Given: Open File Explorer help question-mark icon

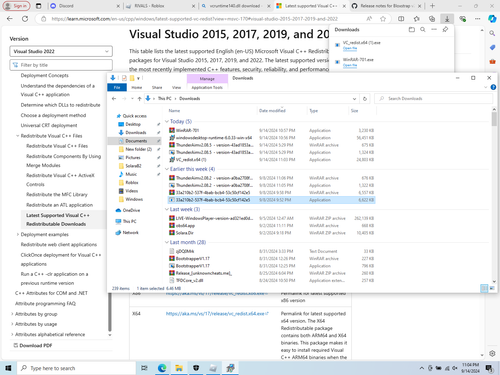Looking at the screenshot, I should point(493,87).
